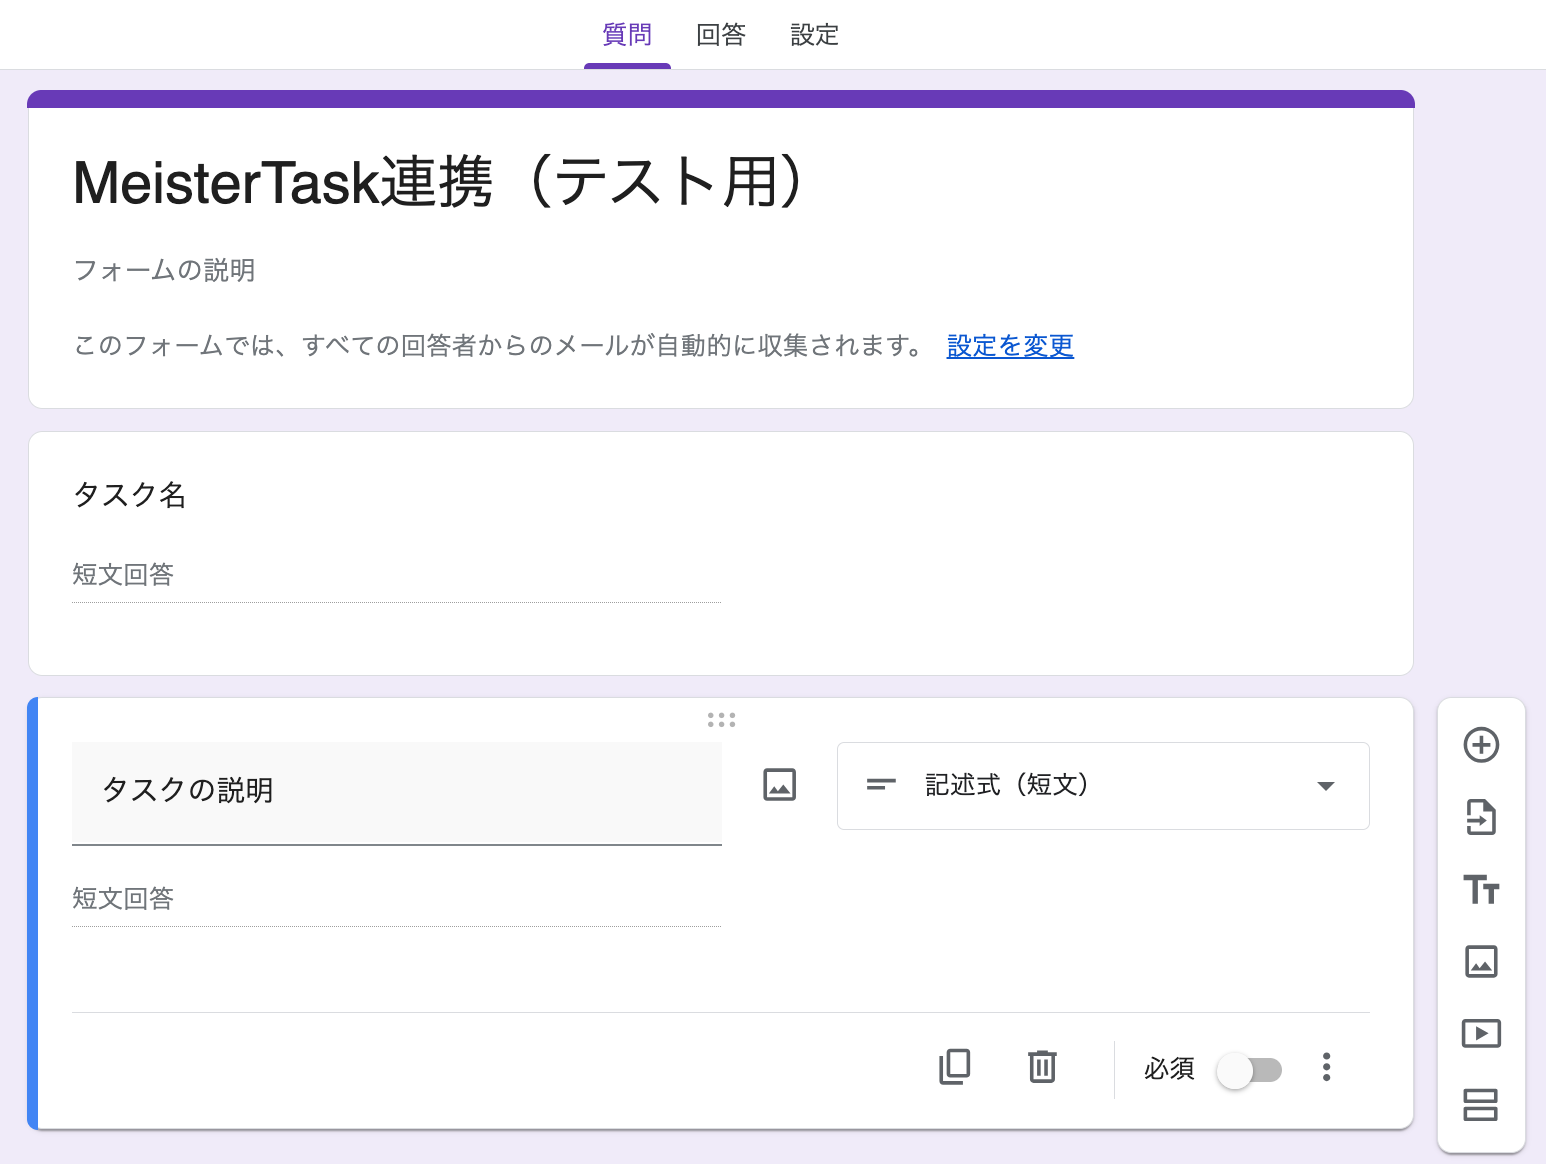Screen dimensions: 1546x1164
Task: Delete the タスクの説明 question
Action: [1042, 1067]
